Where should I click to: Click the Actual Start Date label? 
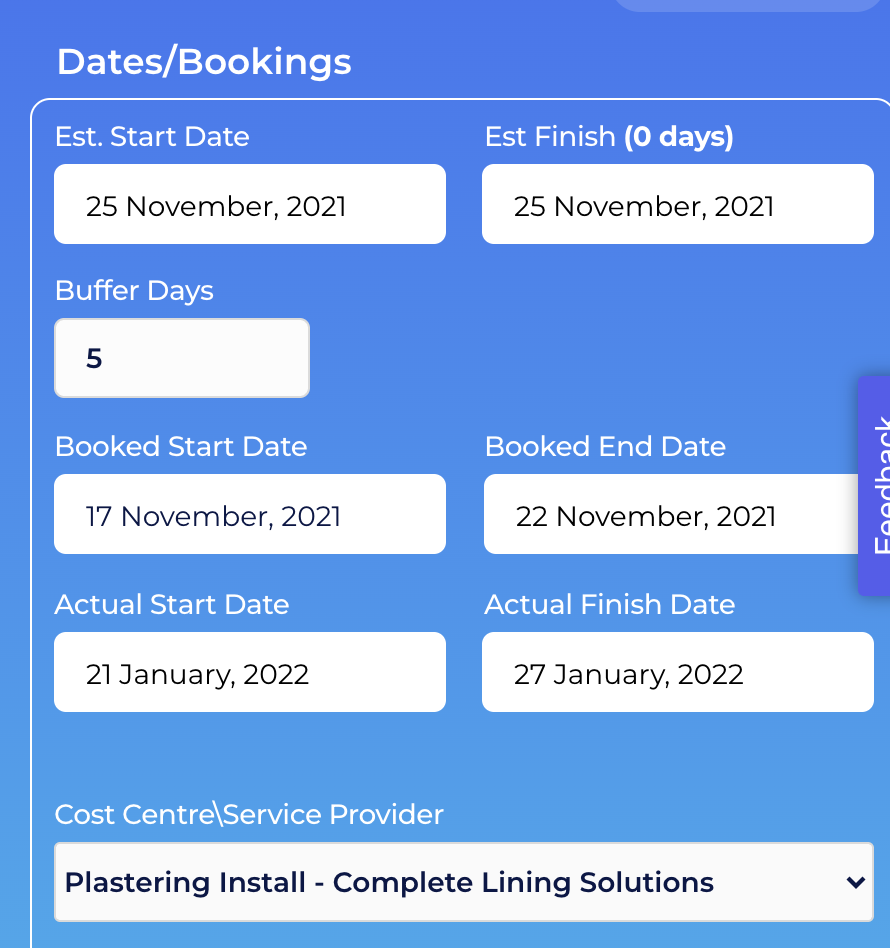(x=172, y=605)
